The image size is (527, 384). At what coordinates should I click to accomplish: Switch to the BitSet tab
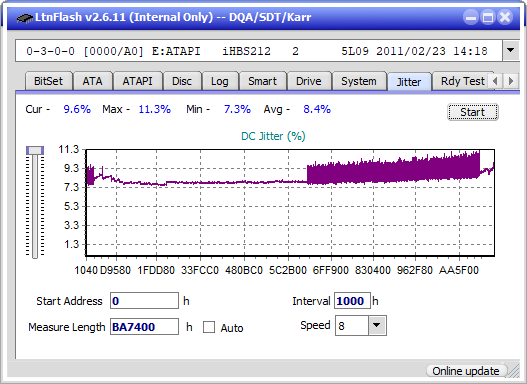pos(49,81)
